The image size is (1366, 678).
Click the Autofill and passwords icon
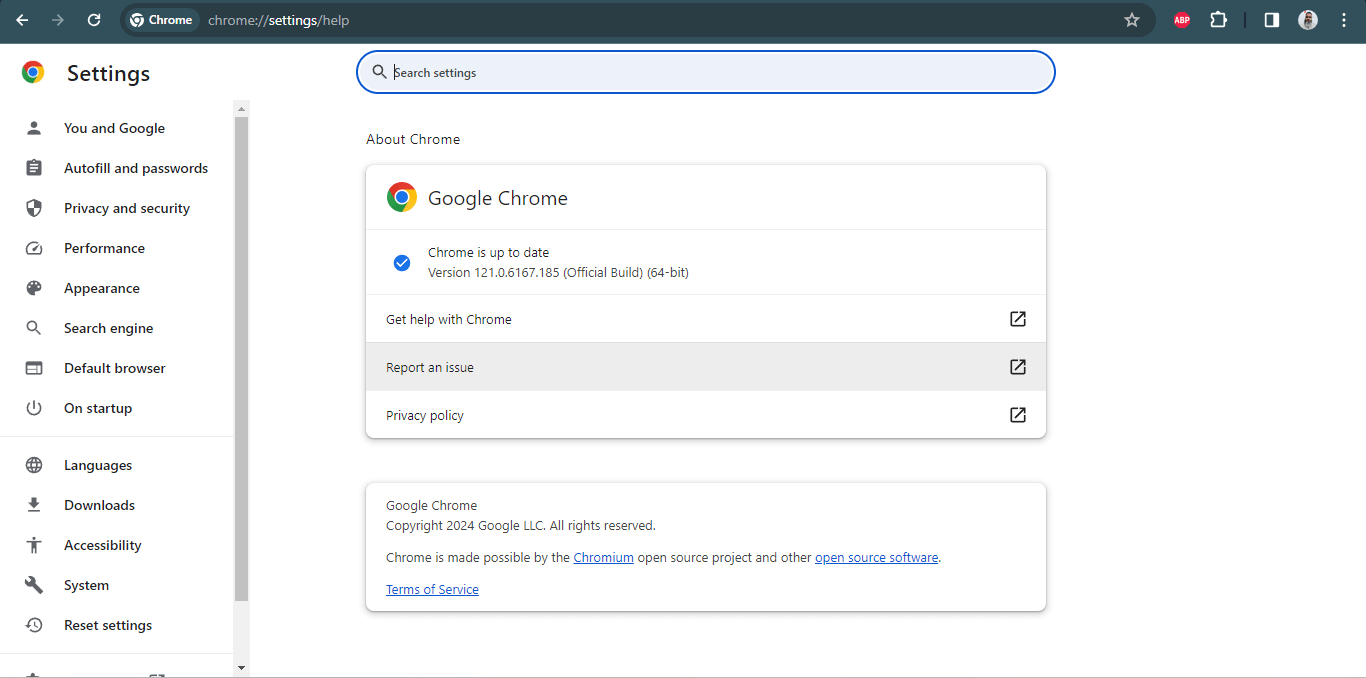pos(34,168)
